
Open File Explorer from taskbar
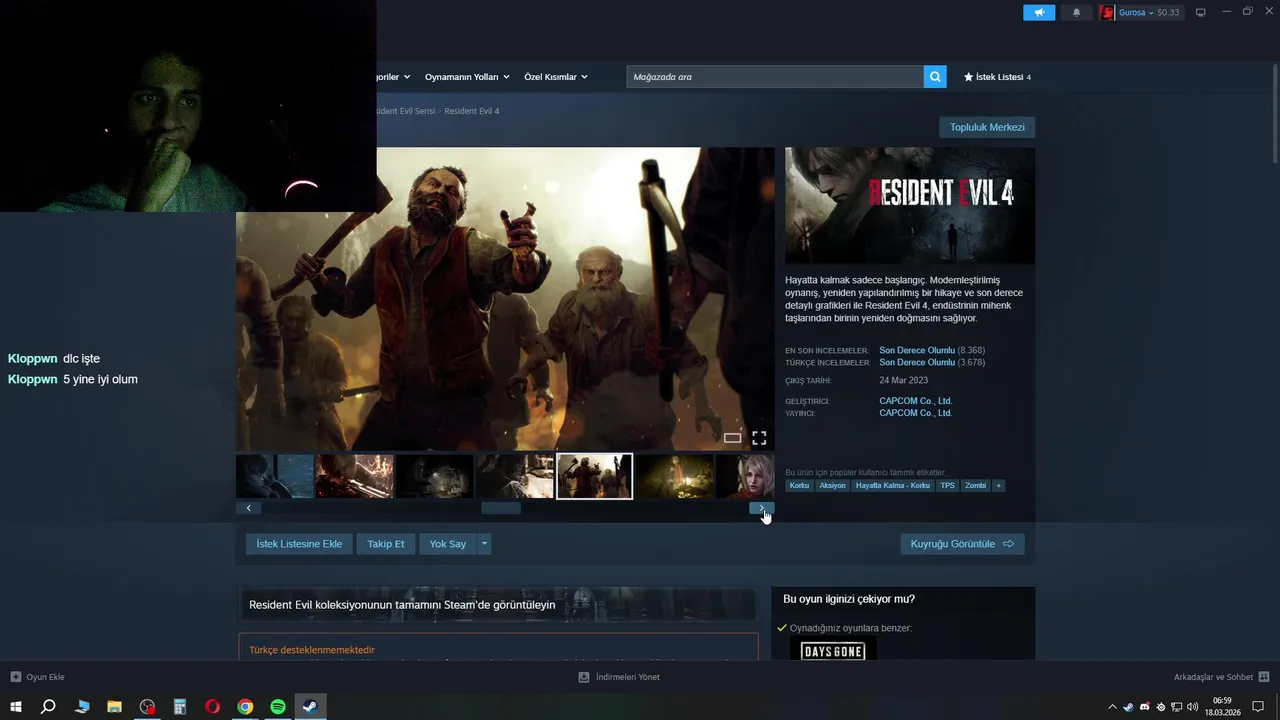[114, 707]
